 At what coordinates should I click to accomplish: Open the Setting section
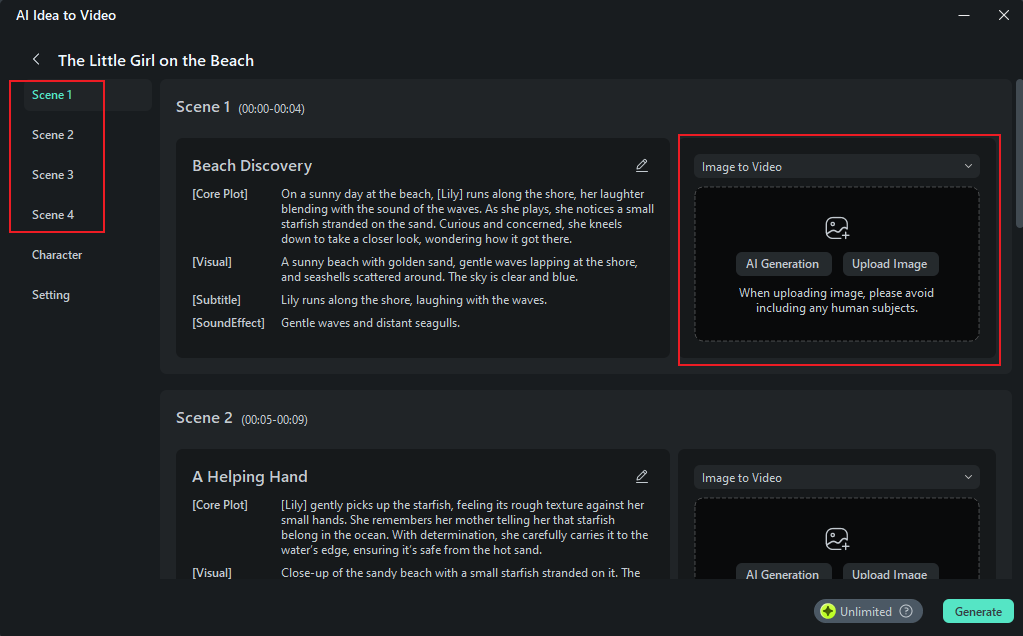point(51,295)
